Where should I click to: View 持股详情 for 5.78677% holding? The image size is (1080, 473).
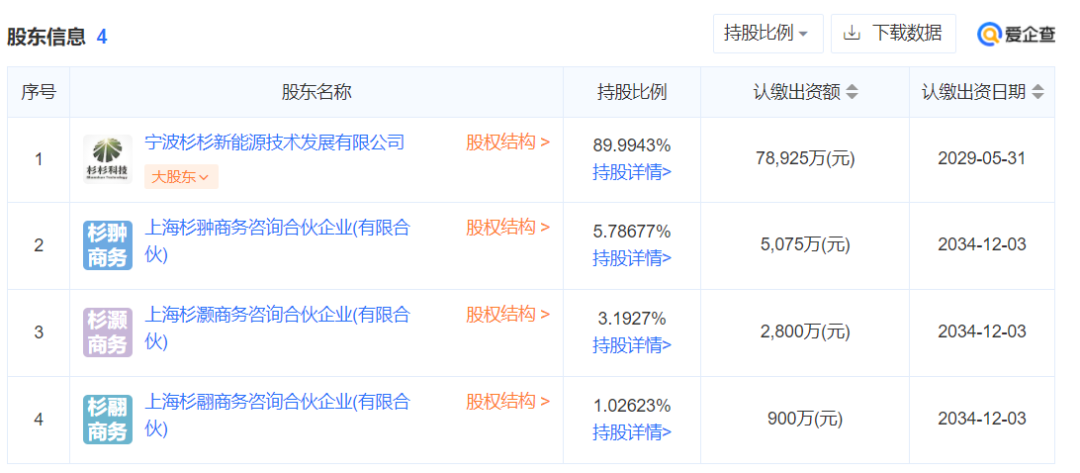632,258
